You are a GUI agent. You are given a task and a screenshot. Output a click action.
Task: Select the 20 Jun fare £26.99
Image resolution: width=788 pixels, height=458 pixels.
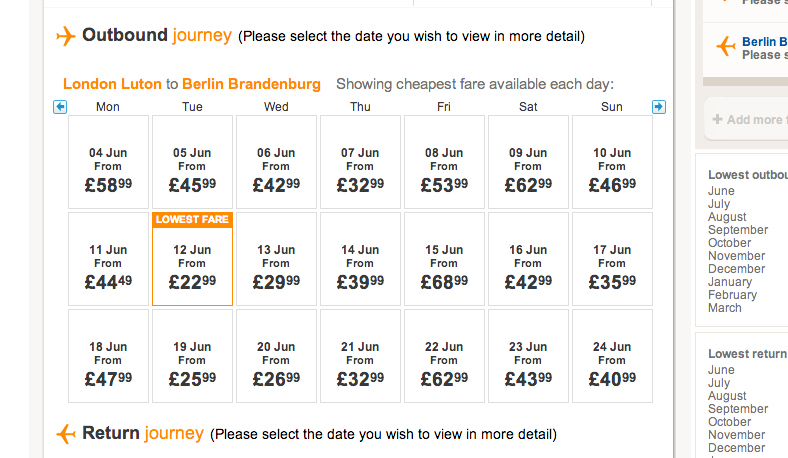276,362
